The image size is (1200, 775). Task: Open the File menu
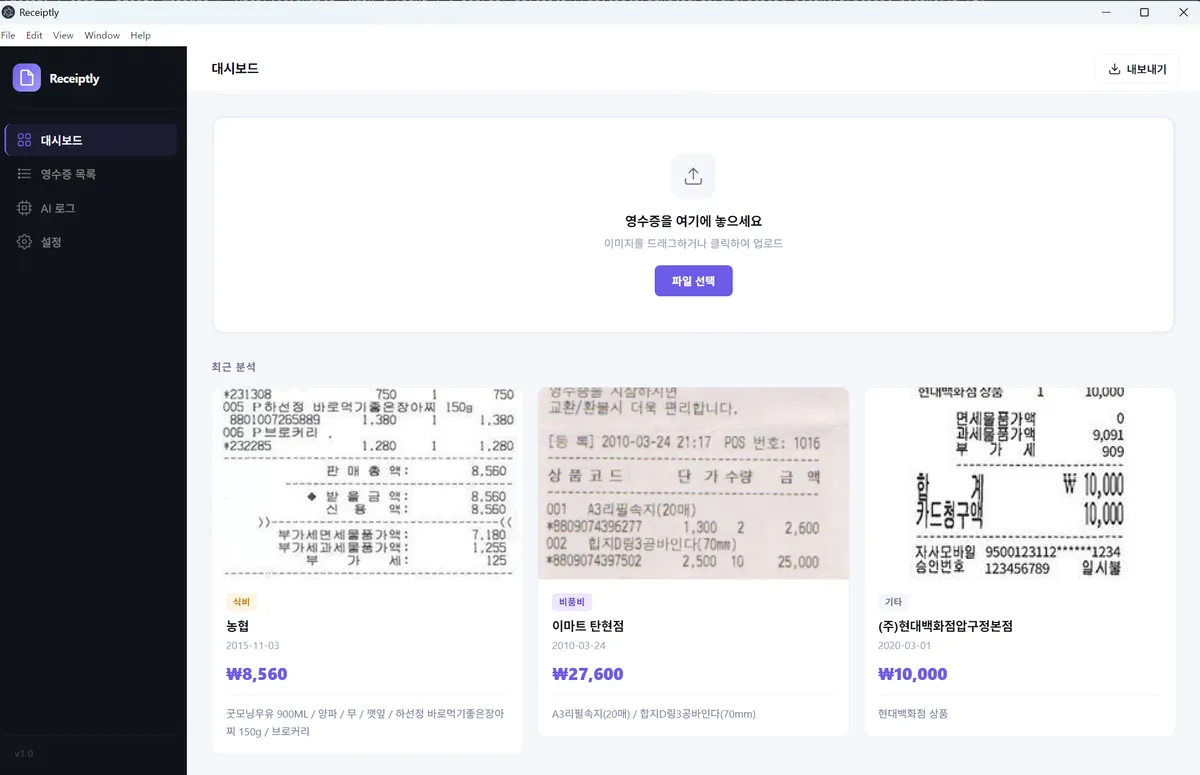tap(9, 34)
